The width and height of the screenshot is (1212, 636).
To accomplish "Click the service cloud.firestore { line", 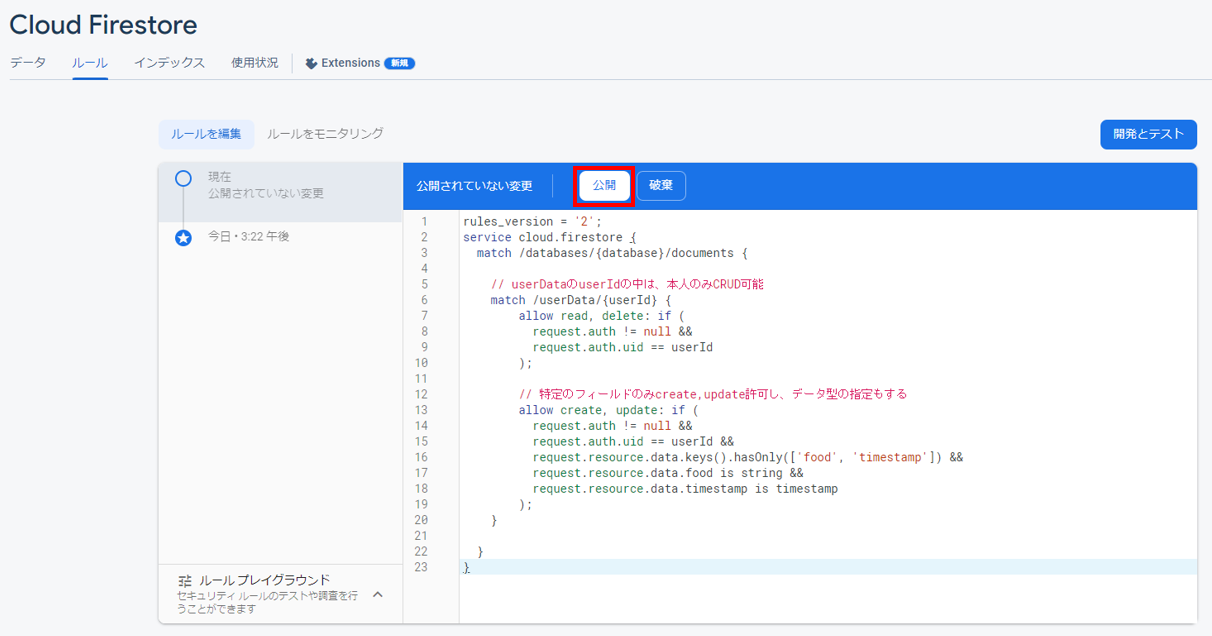I will [549, 237].
